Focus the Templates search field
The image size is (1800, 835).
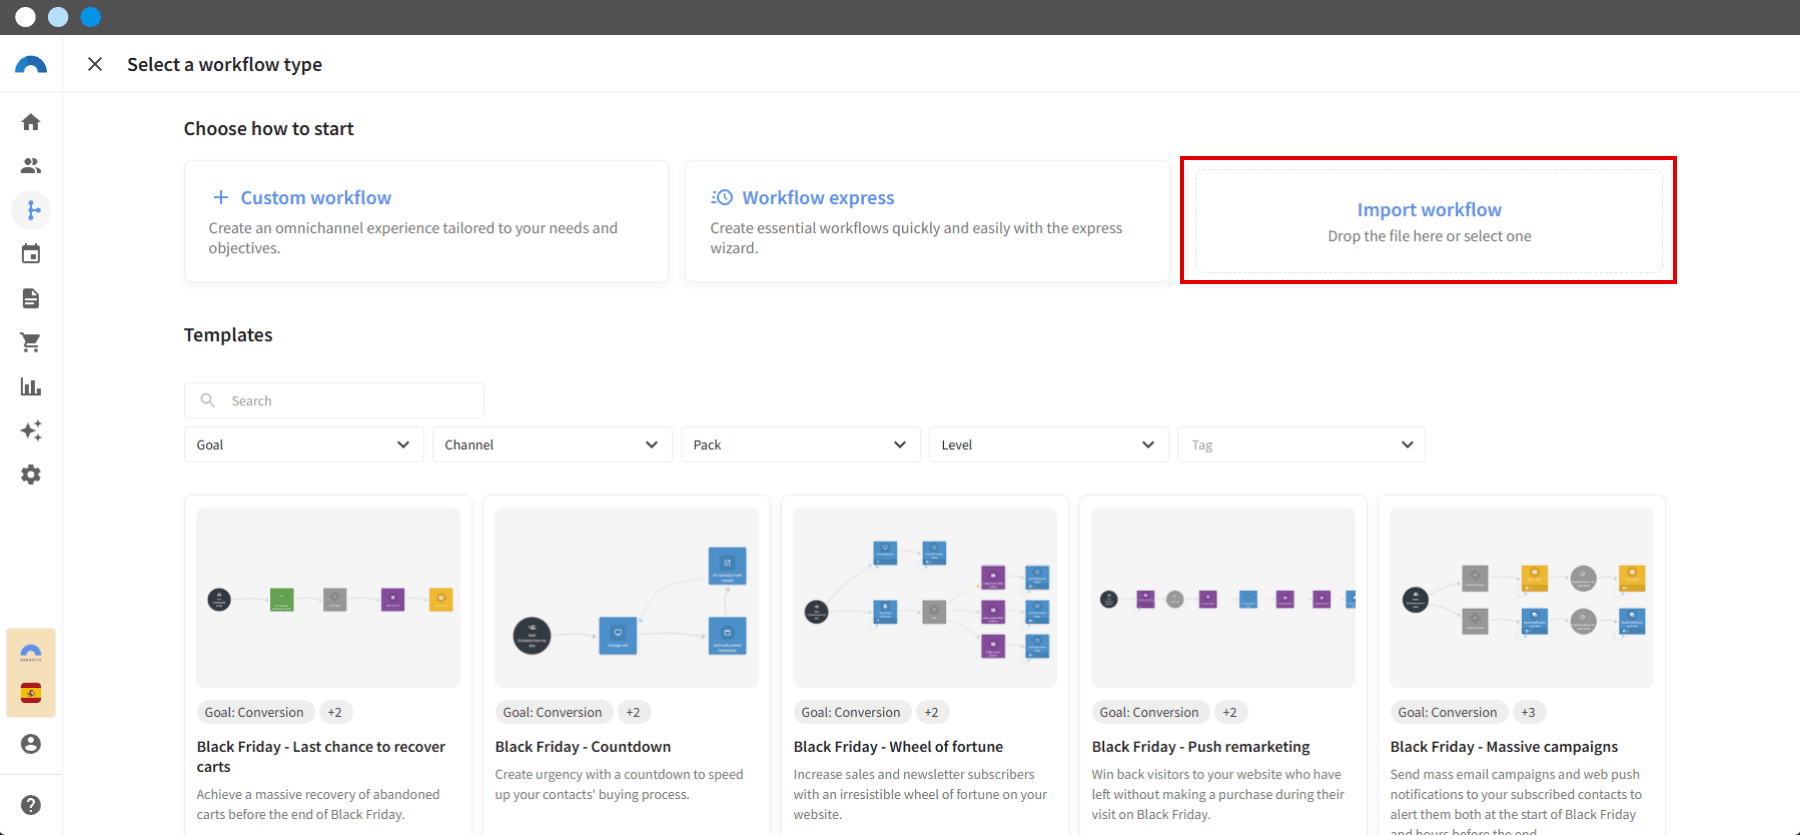334,400
